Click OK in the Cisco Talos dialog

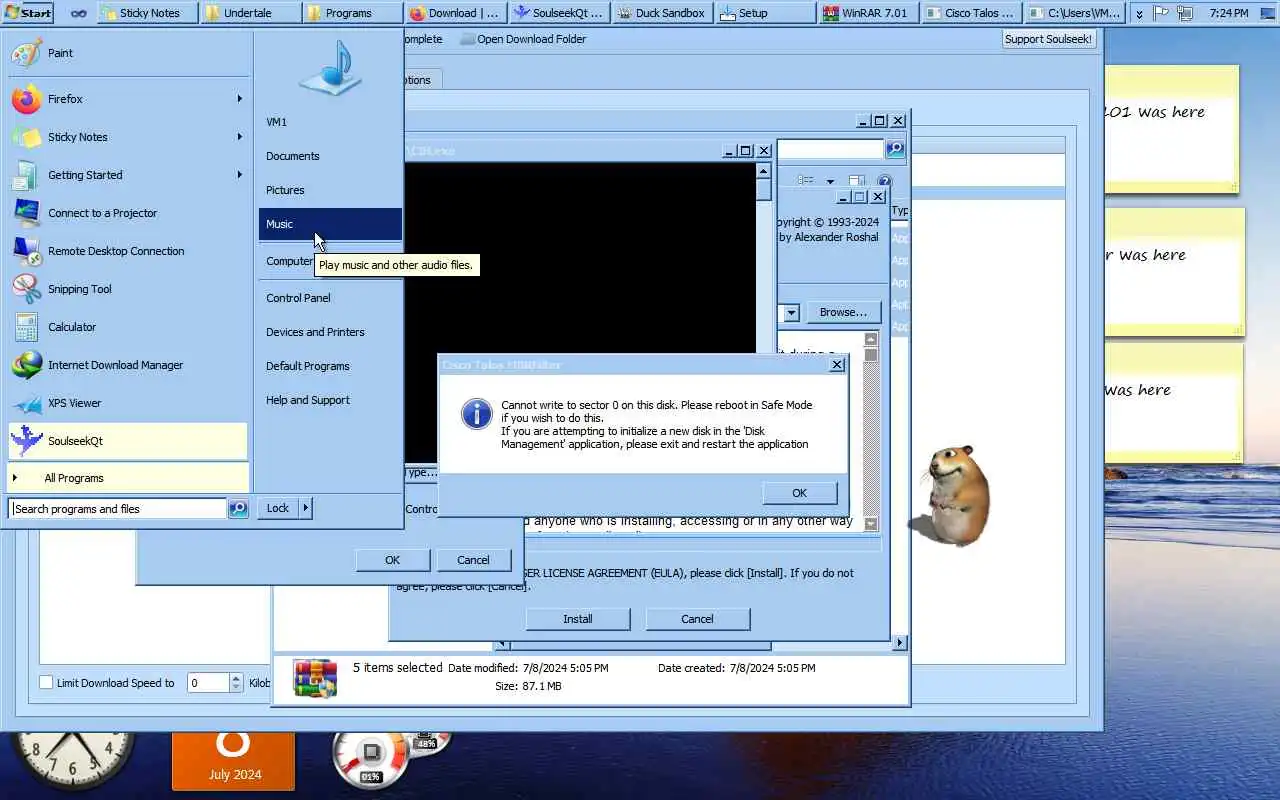[799, 493]
